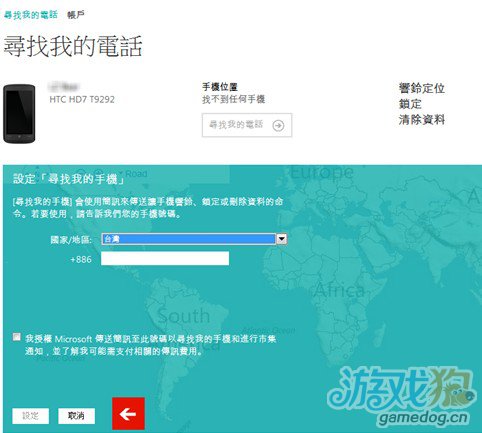Click the 設定 confirm button
This screenshot has height=433, width=482.
tap(31, 416)
